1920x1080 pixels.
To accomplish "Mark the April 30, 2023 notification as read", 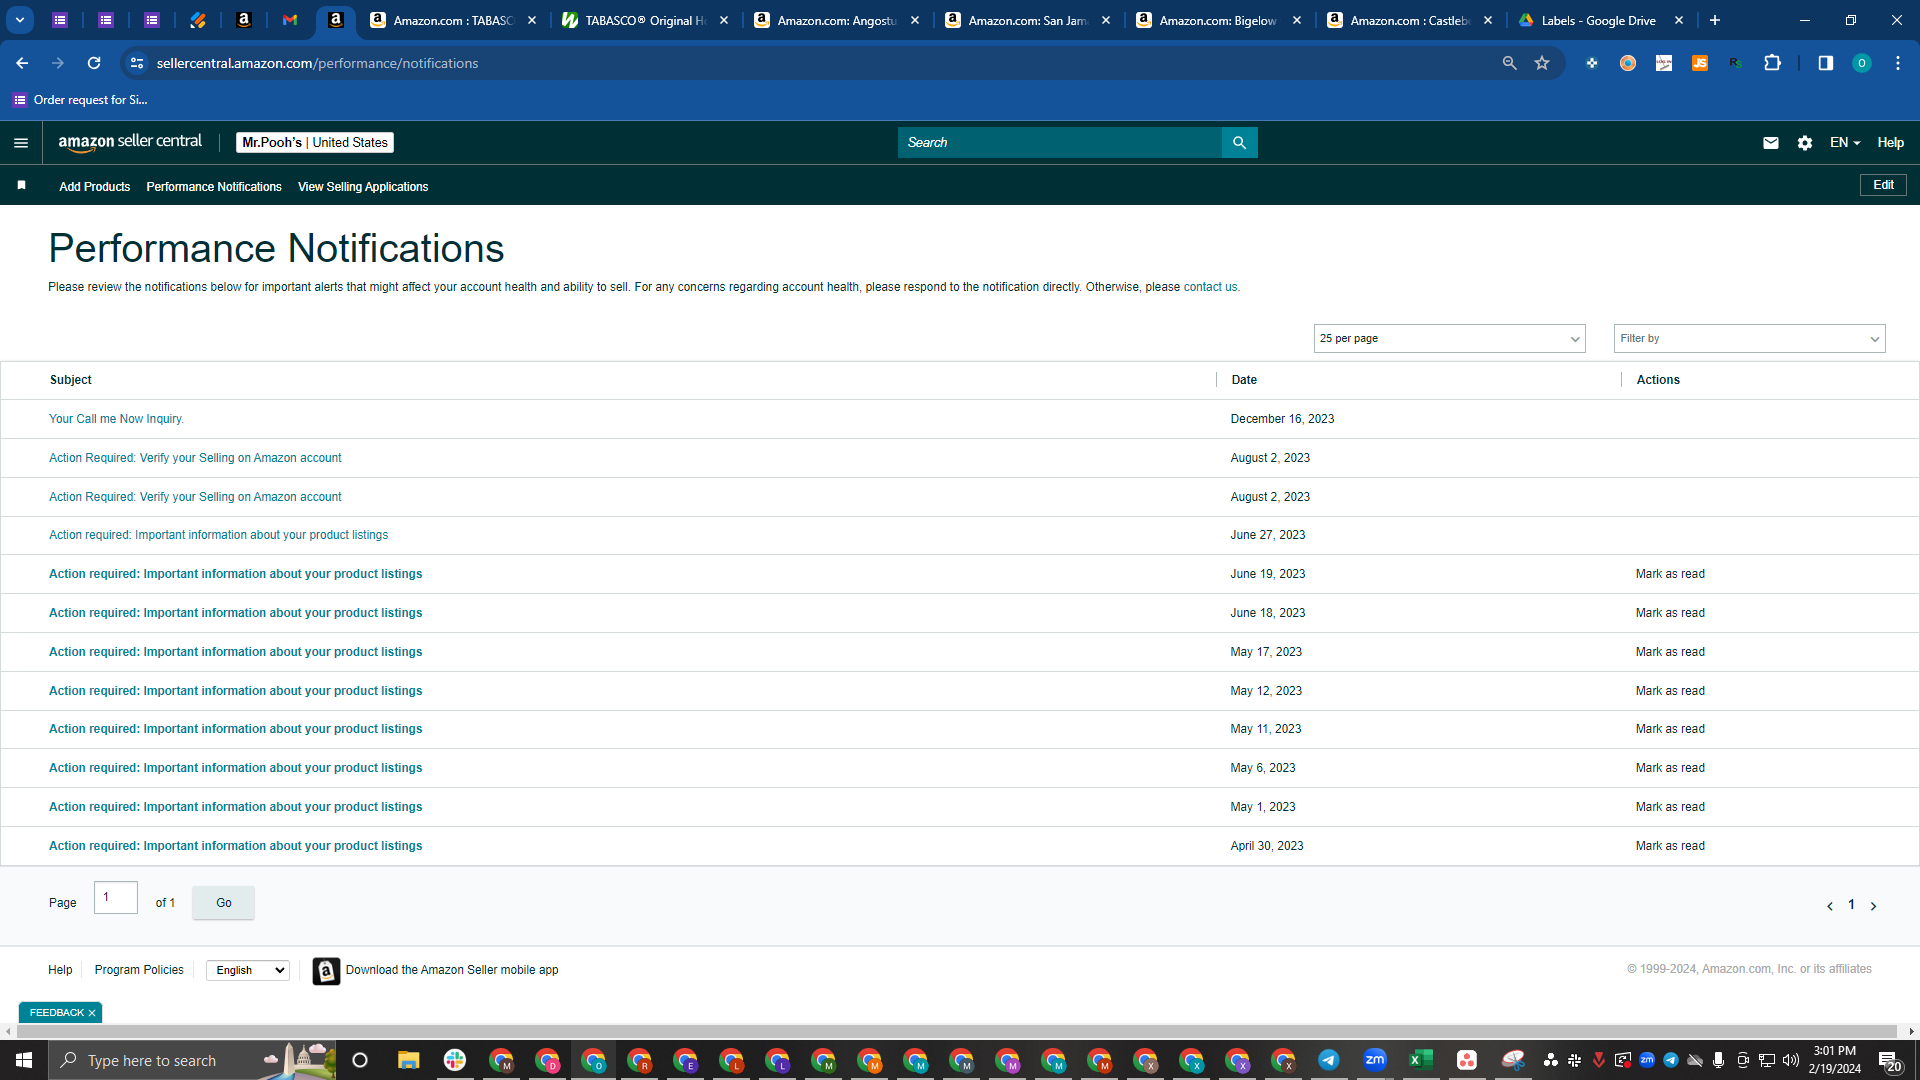I will coord(1670,846).
